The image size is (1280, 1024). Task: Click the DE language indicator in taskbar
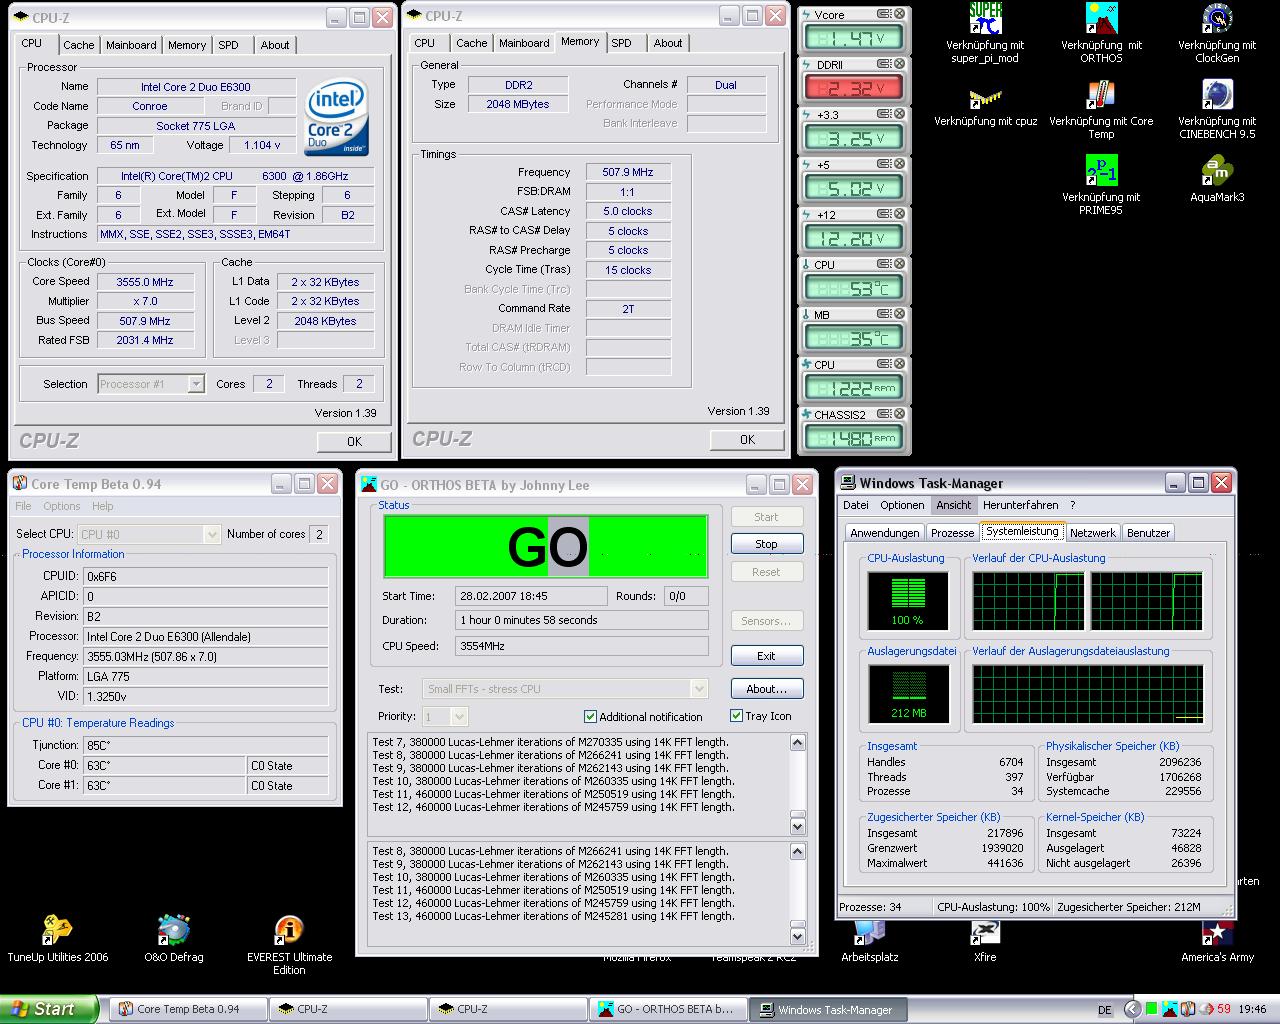pyautogui.click(x=1105, y=1010)
